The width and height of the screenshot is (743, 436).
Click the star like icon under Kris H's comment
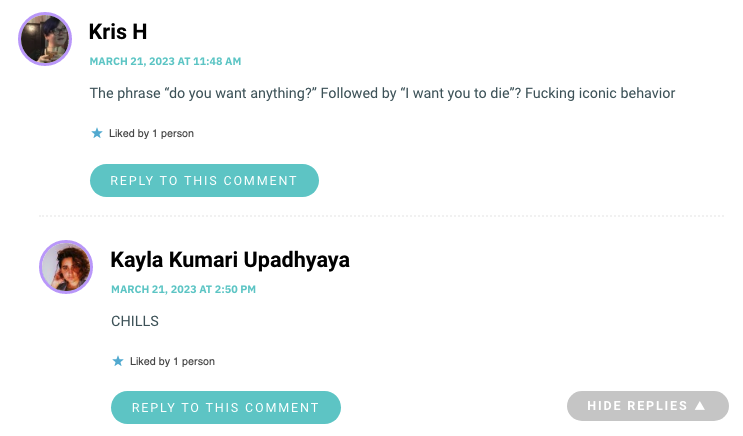pyautogui.click(x=97, y=133)
